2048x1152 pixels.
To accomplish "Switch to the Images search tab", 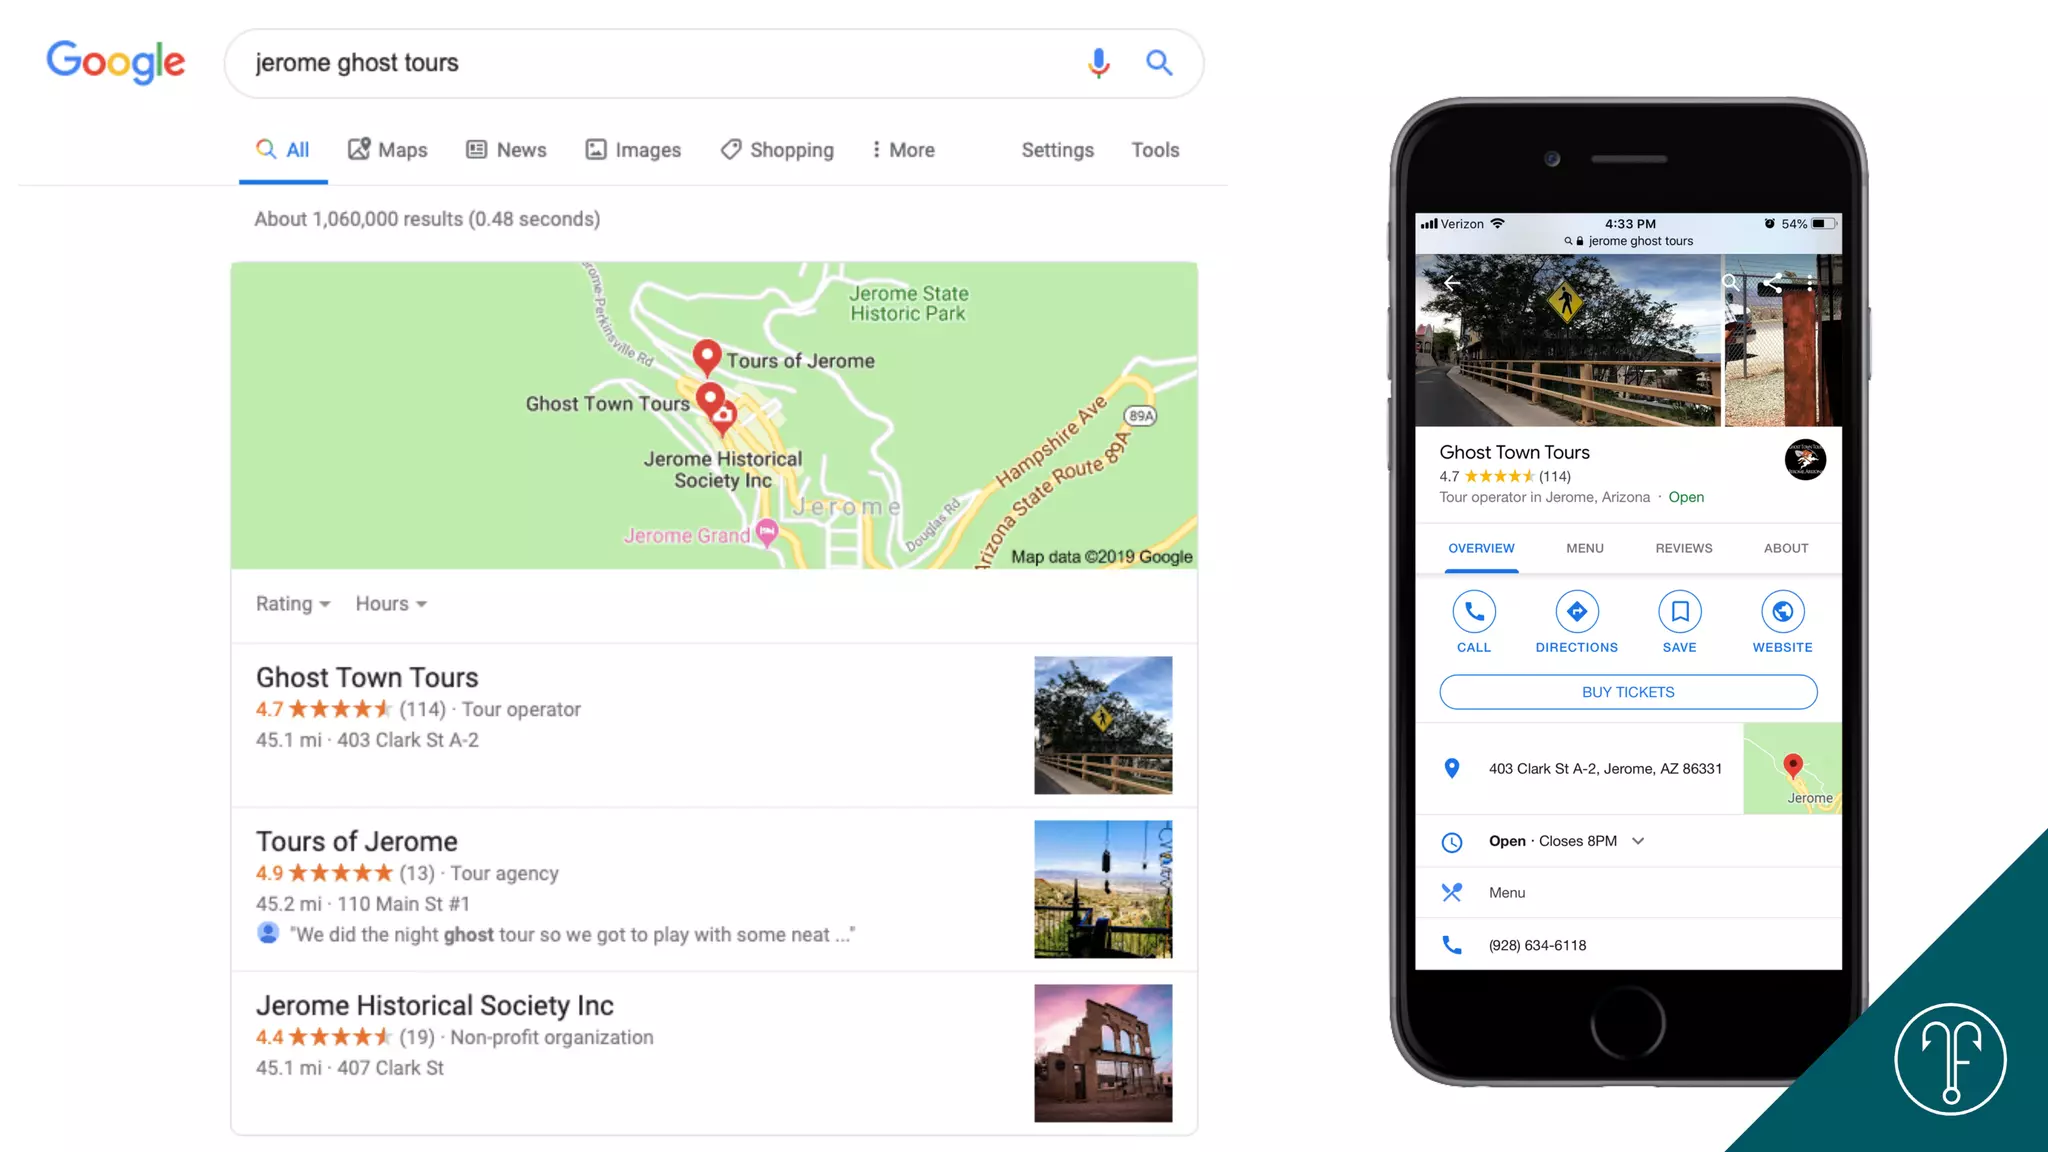I will (633, 150).
